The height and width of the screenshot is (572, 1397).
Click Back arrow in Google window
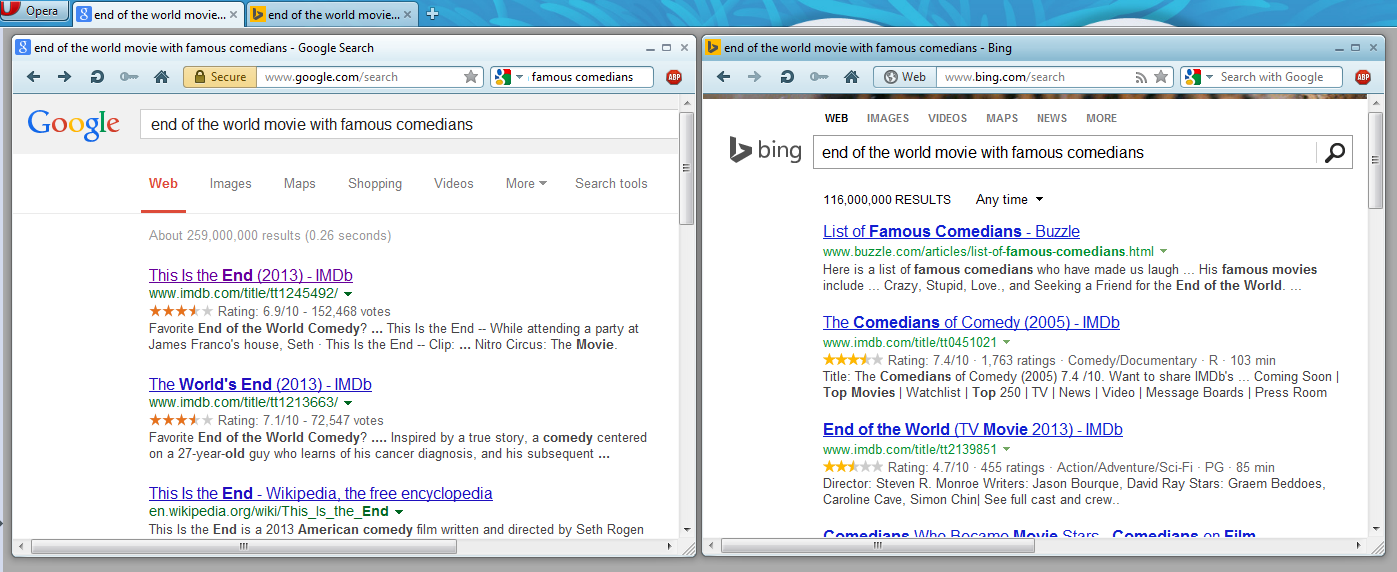(34, 77)
